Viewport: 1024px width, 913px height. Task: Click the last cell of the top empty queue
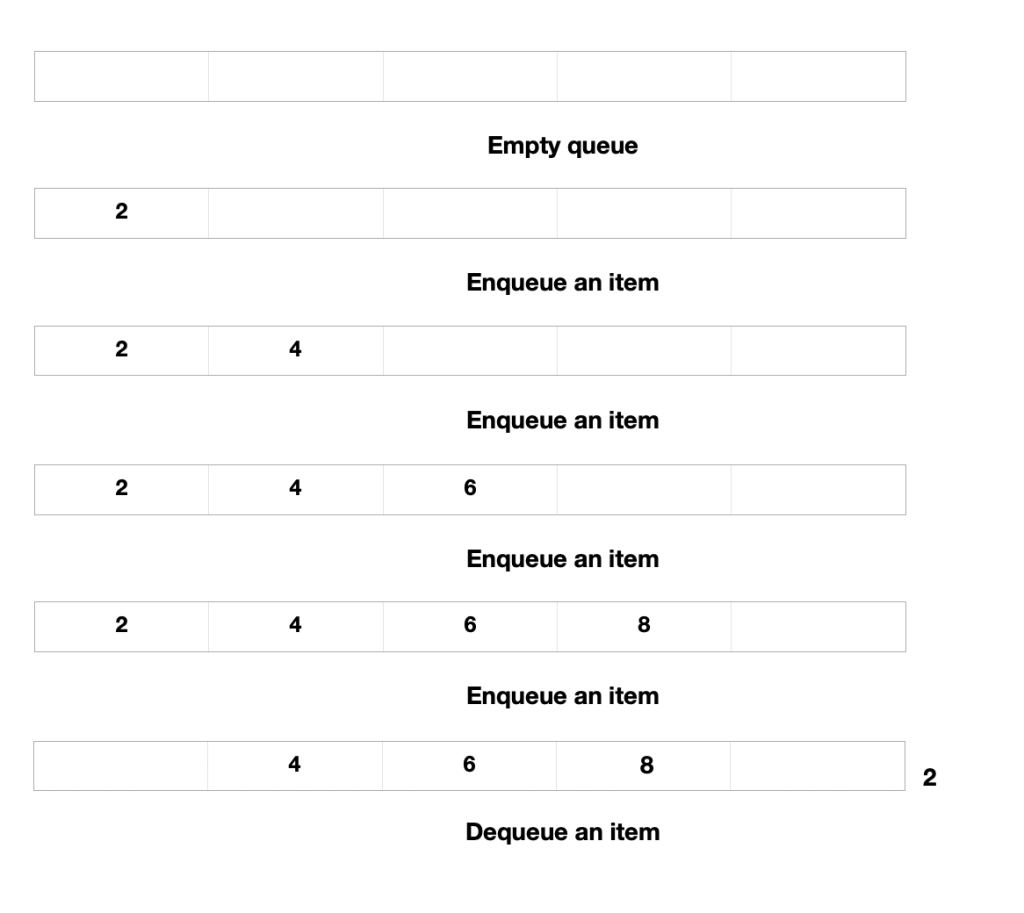818,76
